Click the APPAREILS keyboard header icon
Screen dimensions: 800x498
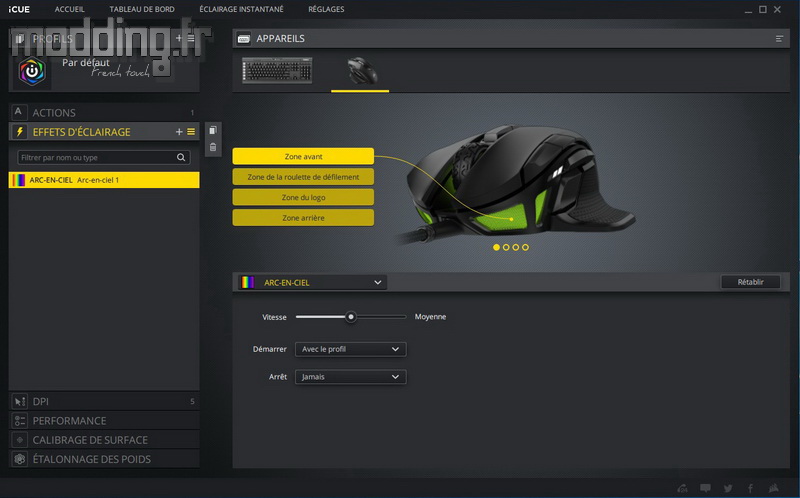tap(244, 39)
